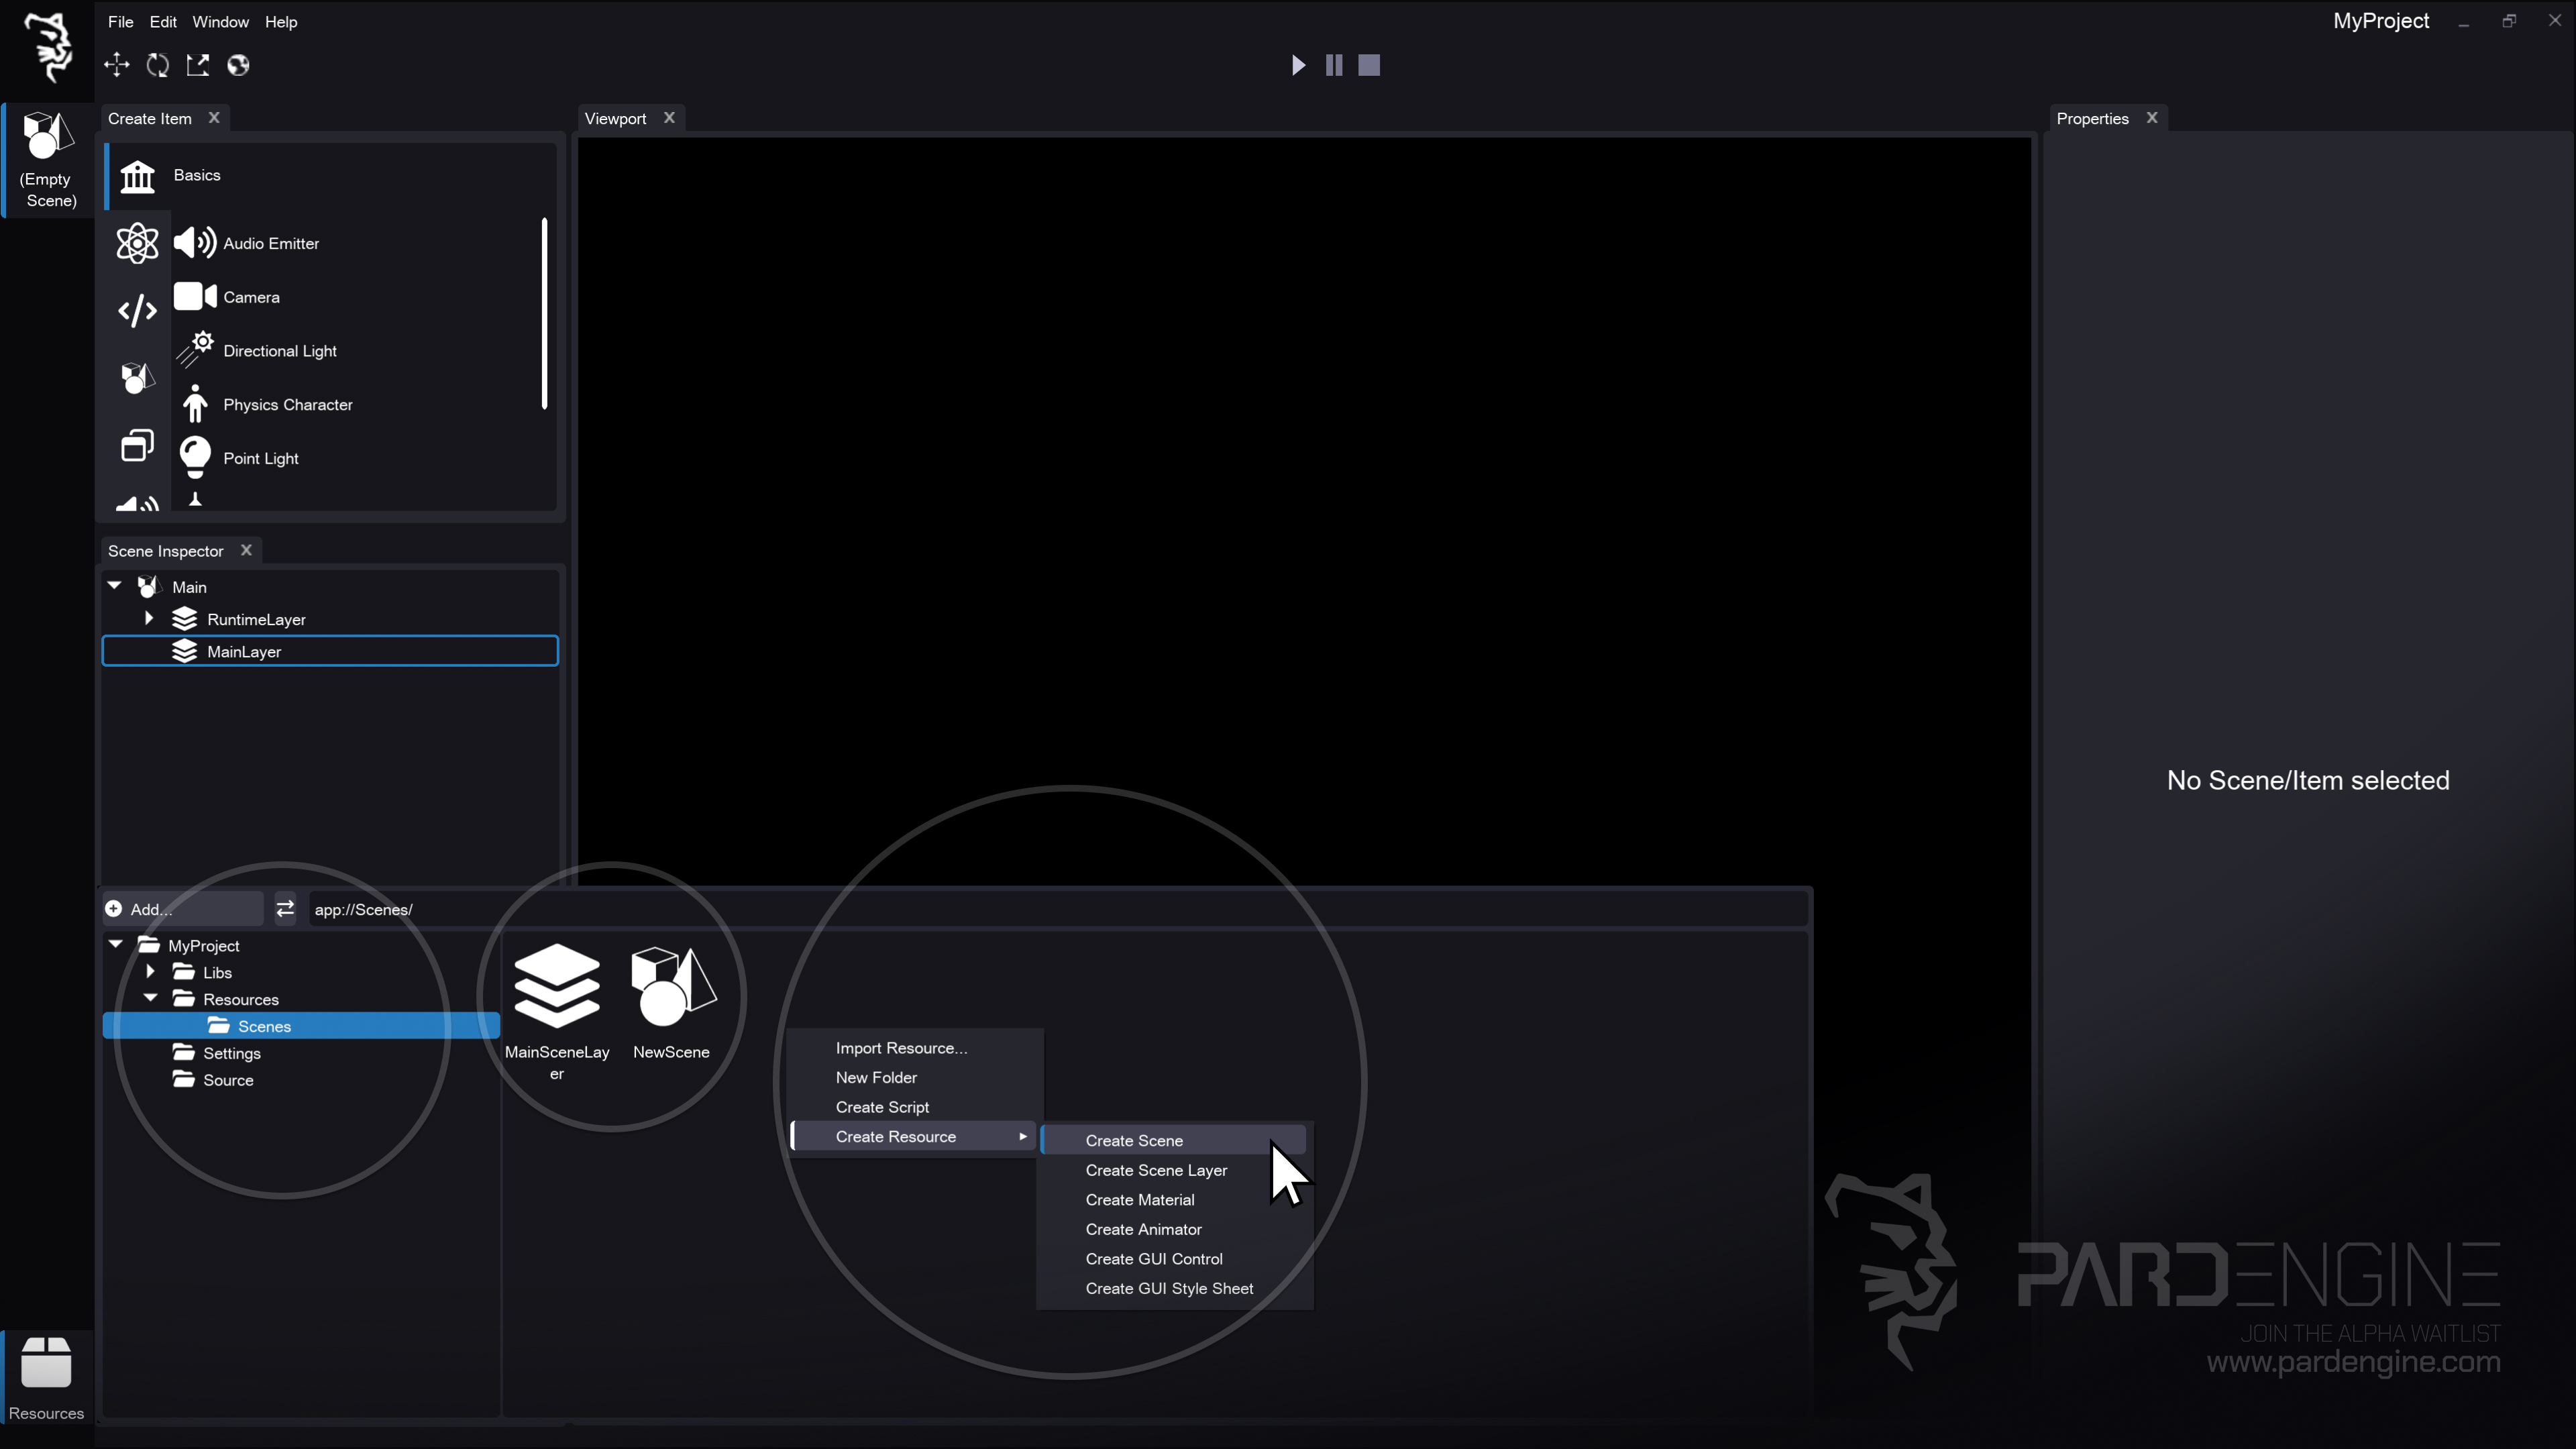The image size is (2576, 1449).
Task: Select the stacked windows GUI category icon
Action: (137, 445)
